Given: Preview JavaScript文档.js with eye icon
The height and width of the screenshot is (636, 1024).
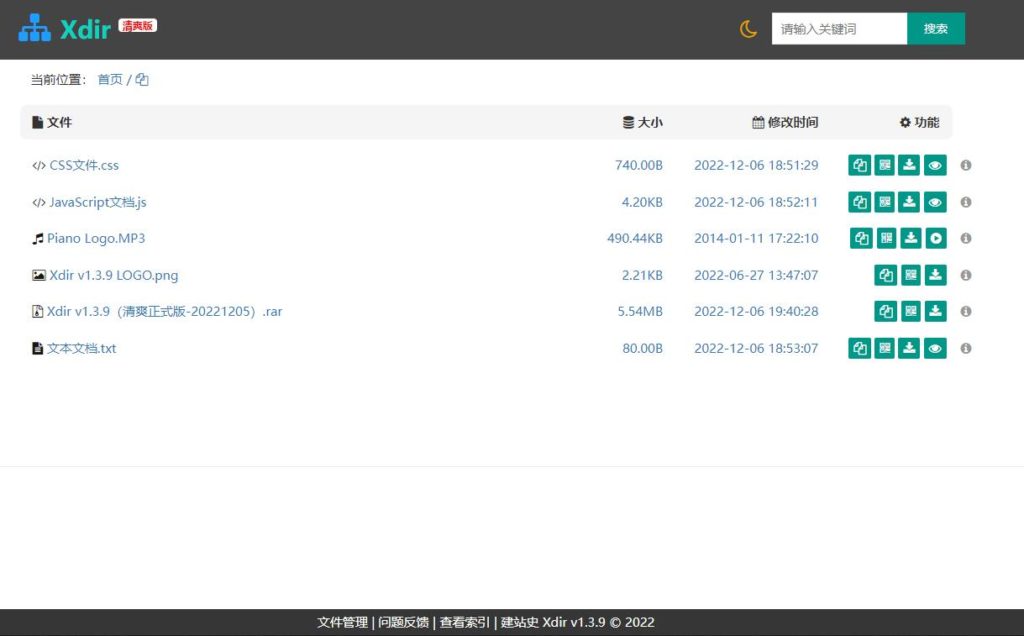Looking at the screenshot, I should pyautogui.click(x=935, y=202).
